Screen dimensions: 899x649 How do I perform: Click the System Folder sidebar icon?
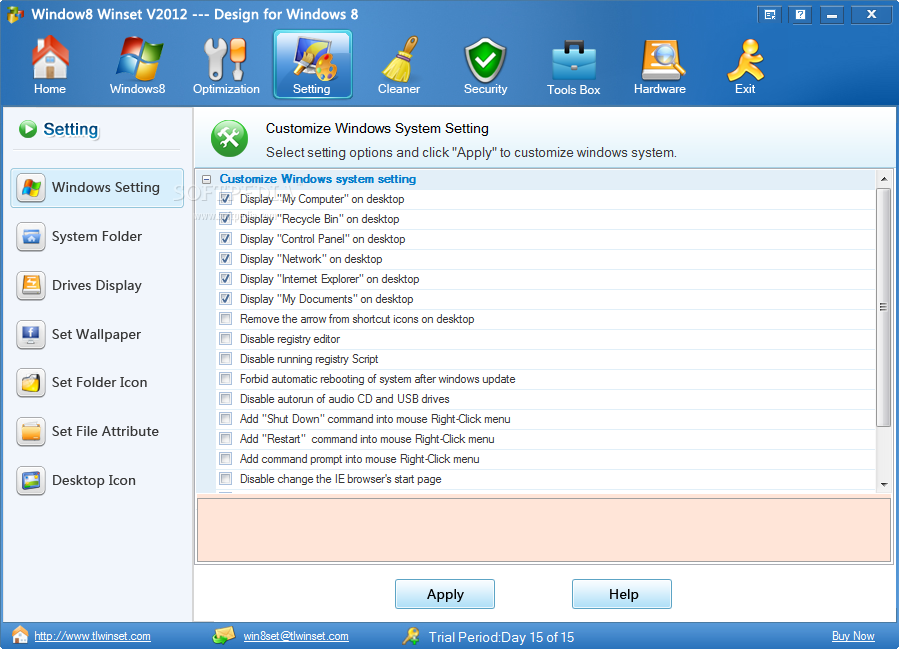[x=31, y=237]
